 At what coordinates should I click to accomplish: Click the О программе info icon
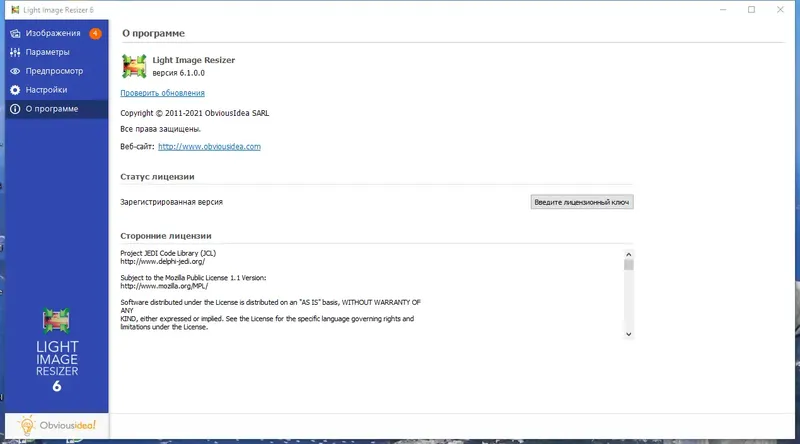pos(15,109)
